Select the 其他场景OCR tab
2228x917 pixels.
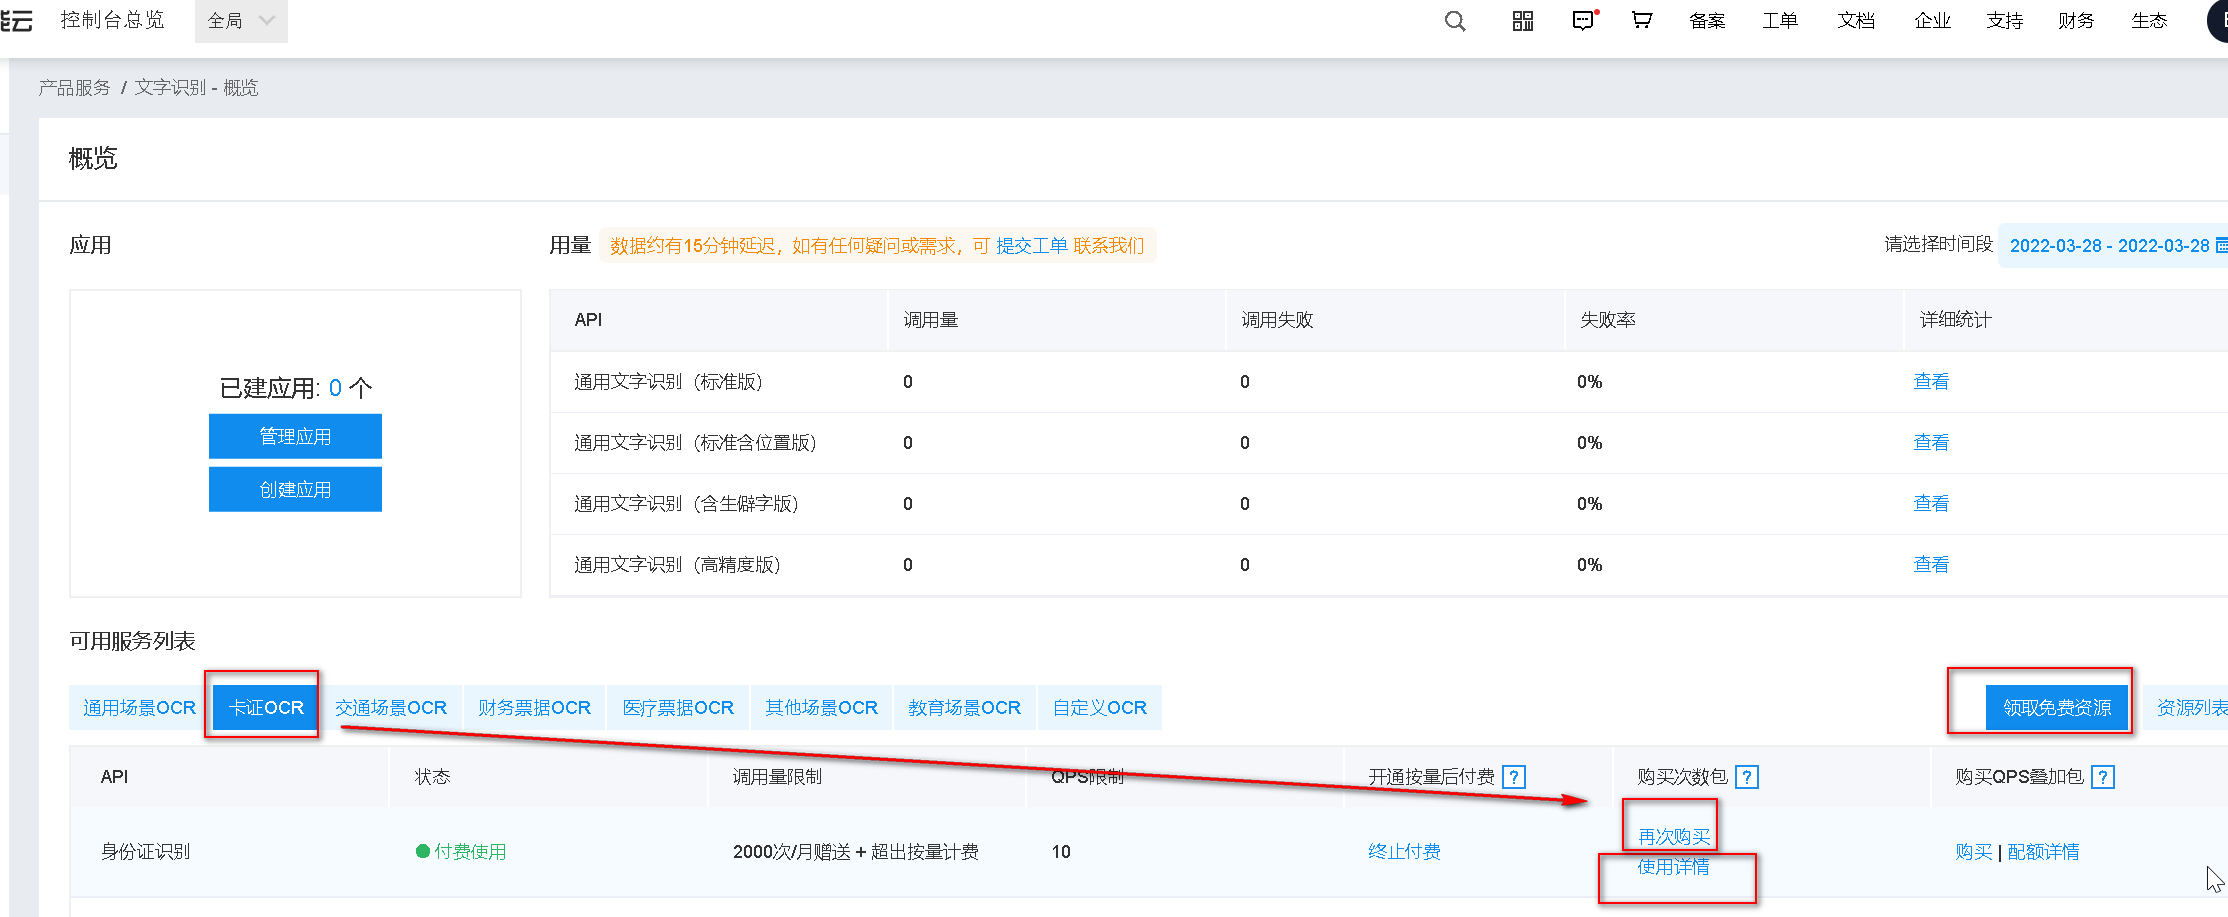click(821, 708)
